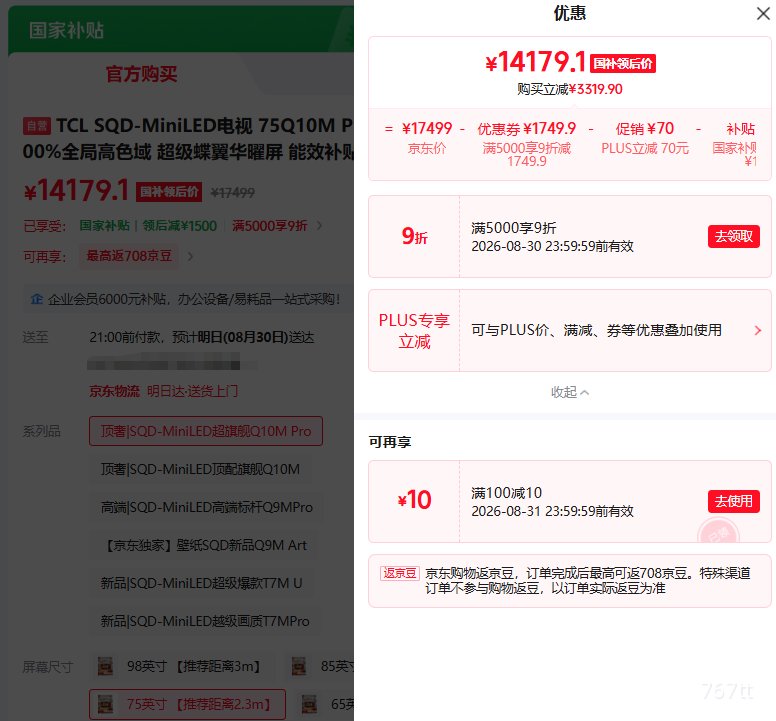Click the 自营 badge on the title
Screen dimensions: 776x721
coord(37,126)
